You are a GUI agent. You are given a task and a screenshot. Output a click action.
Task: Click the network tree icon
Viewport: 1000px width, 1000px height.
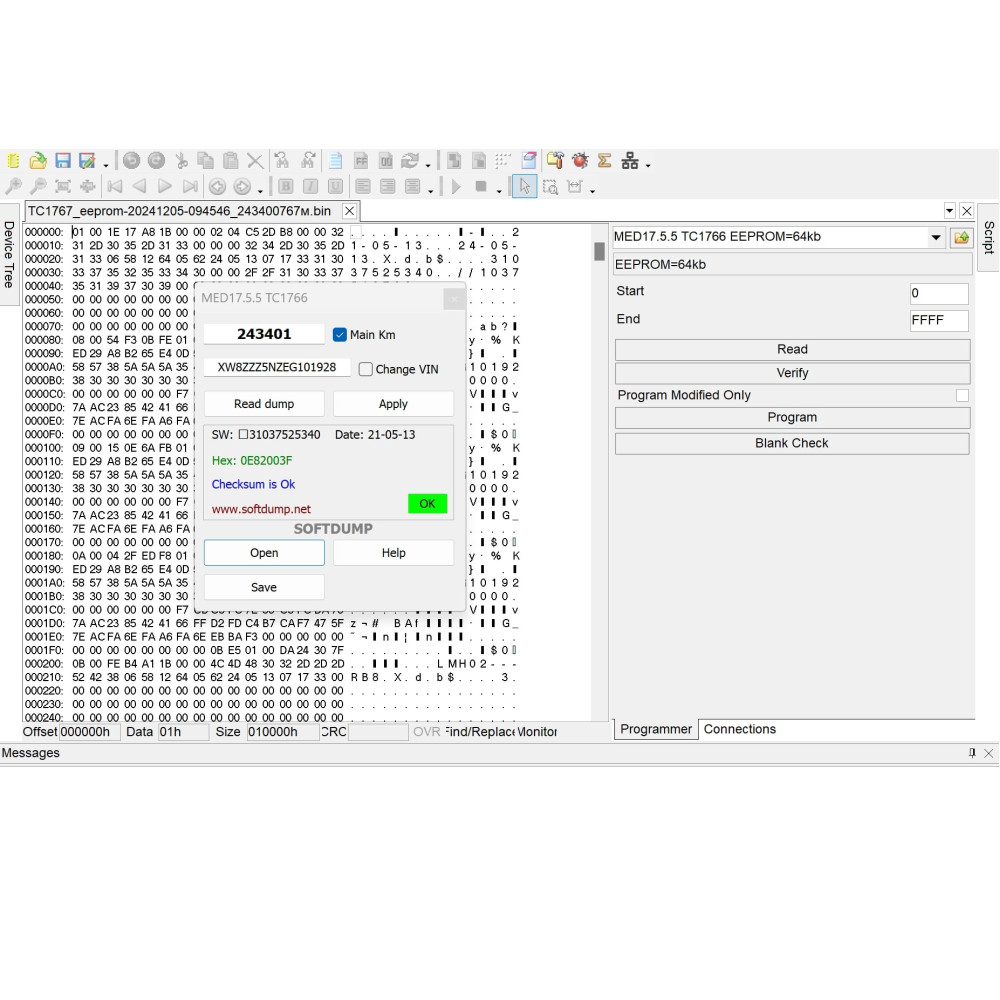[630, 161]
